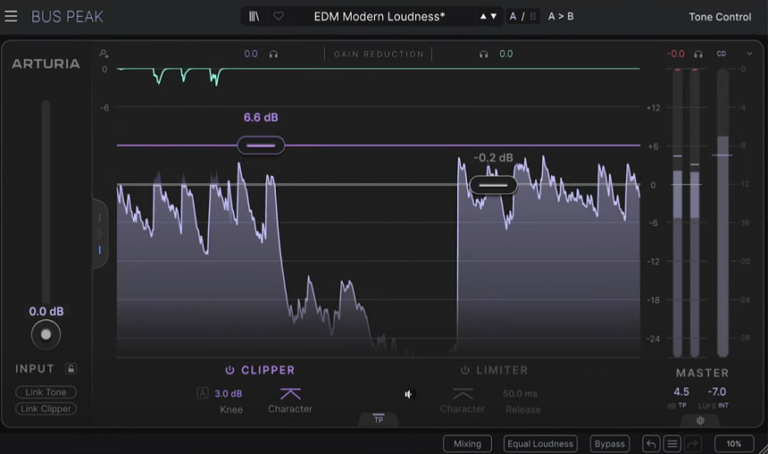
Task: Click the limiter ceiling handle
Action: click(x=493, y=185)
